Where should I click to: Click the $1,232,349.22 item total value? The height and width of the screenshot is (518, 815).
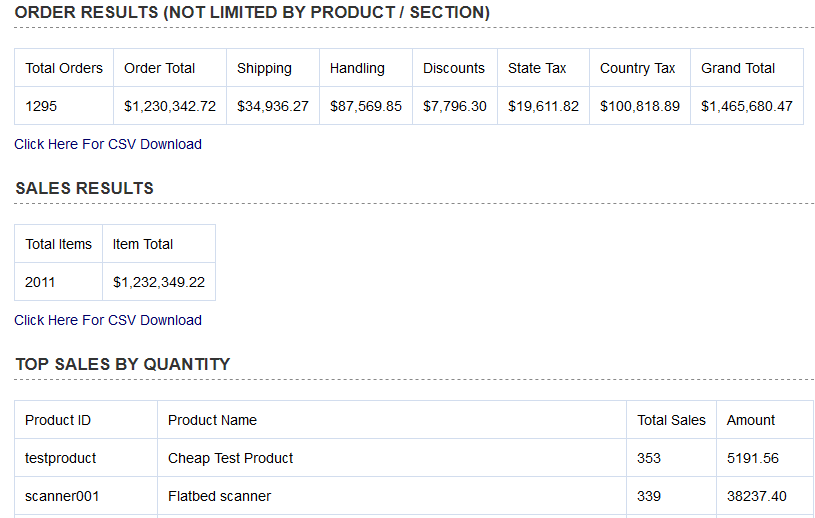[159, 282]
